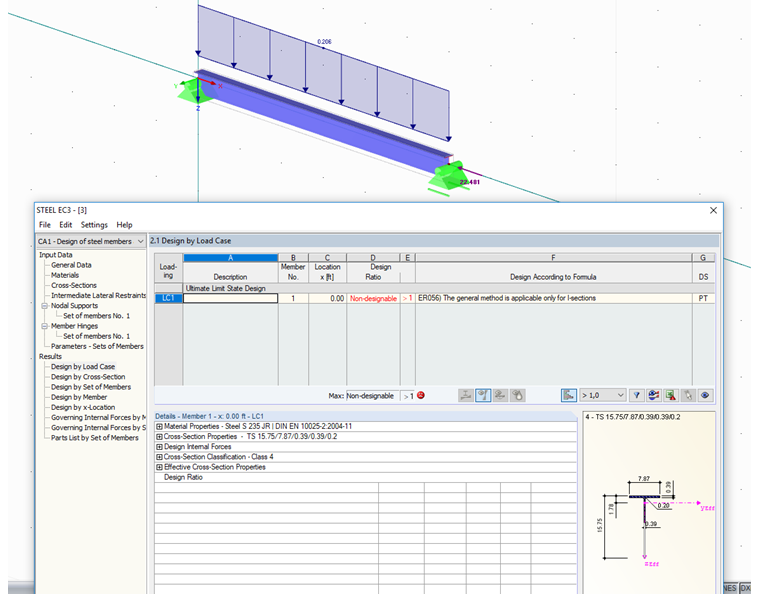Image resolution: width=760 pixels, height=594 pixels.
Task: Open Parameters - Sets of Members
Action: (x=97, y=346)
